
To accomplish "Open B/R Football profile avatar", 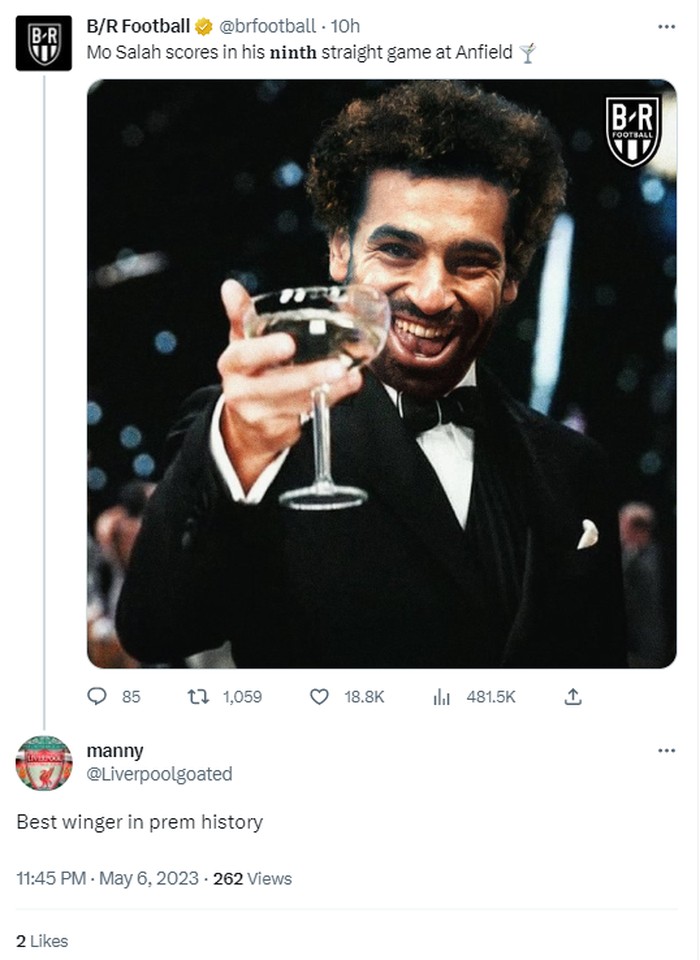I will pyautogui.click(x=43, y=43).
